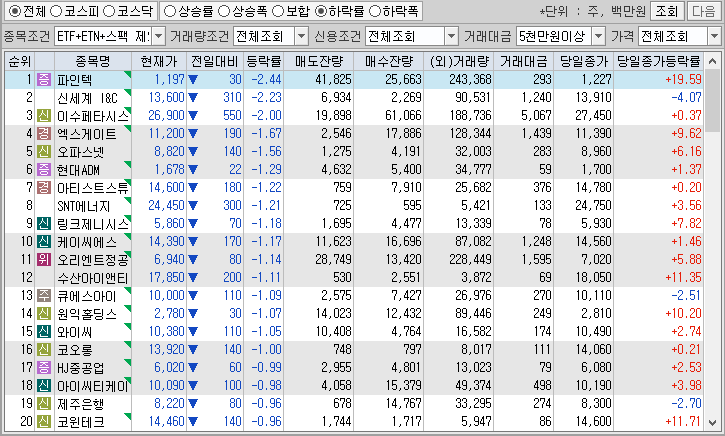Click the down arrow beside 파인텍 price 1,197
This screenshot has height=436, width=725.
coord(193,80)
